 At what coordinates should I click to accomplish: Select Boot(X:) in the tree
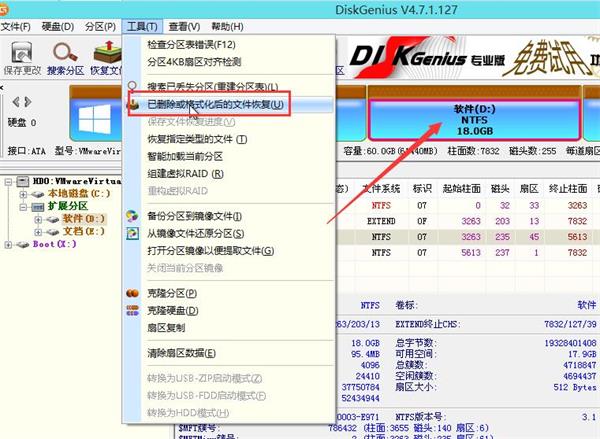point(54,244)
